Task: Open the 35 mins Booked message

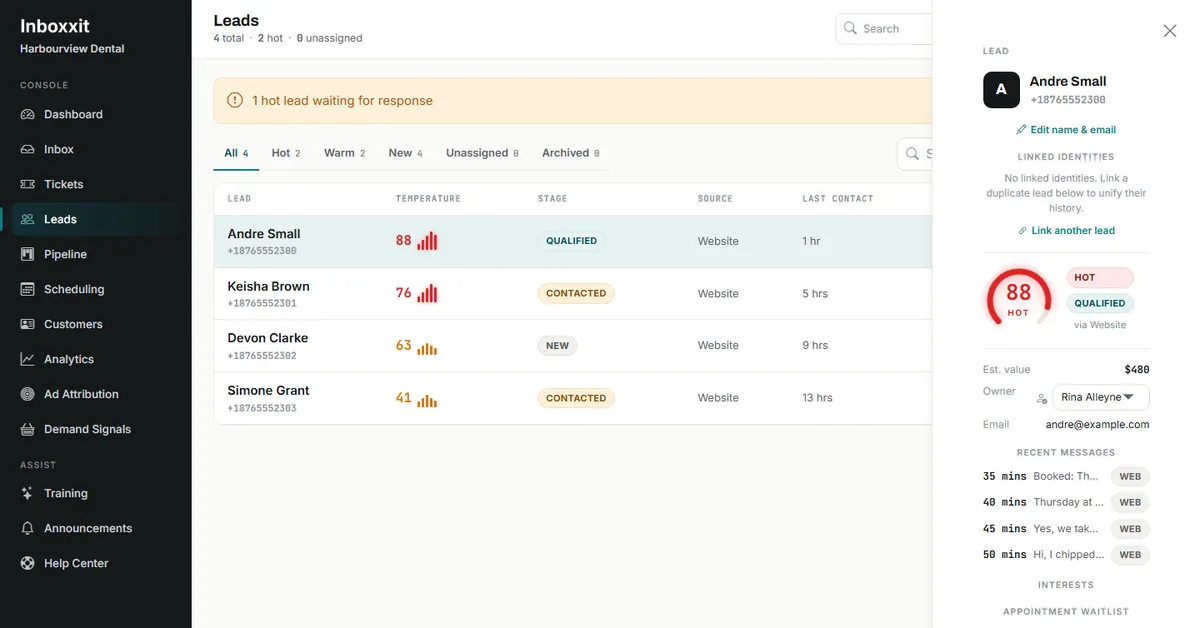Action: coord(1066,476)
